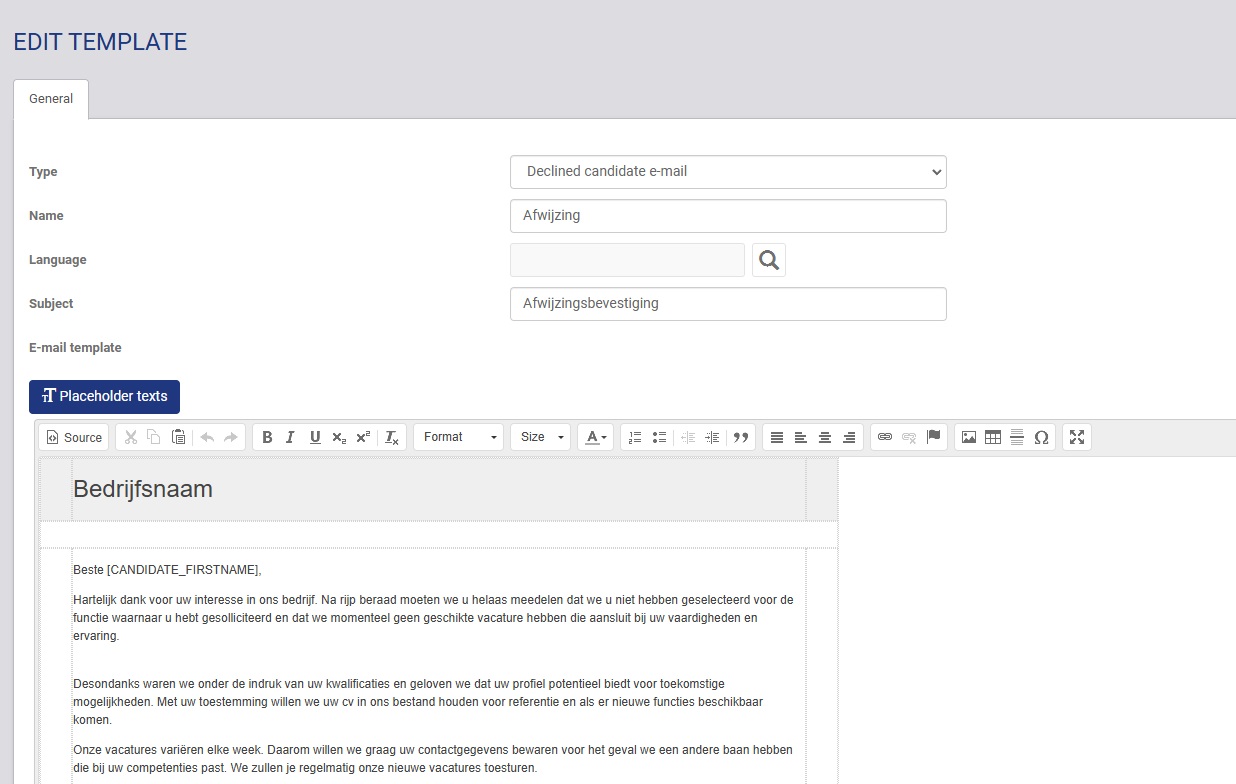Screen dimensions: 1236x784
Task: Expand the Format dropdown
Action: click(x=460, y=437)
